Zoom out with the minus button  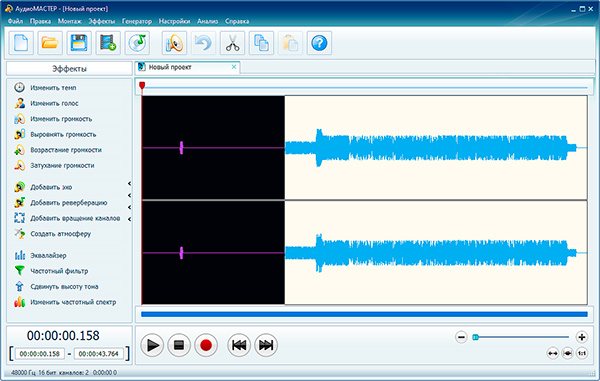tap(461, 337)
